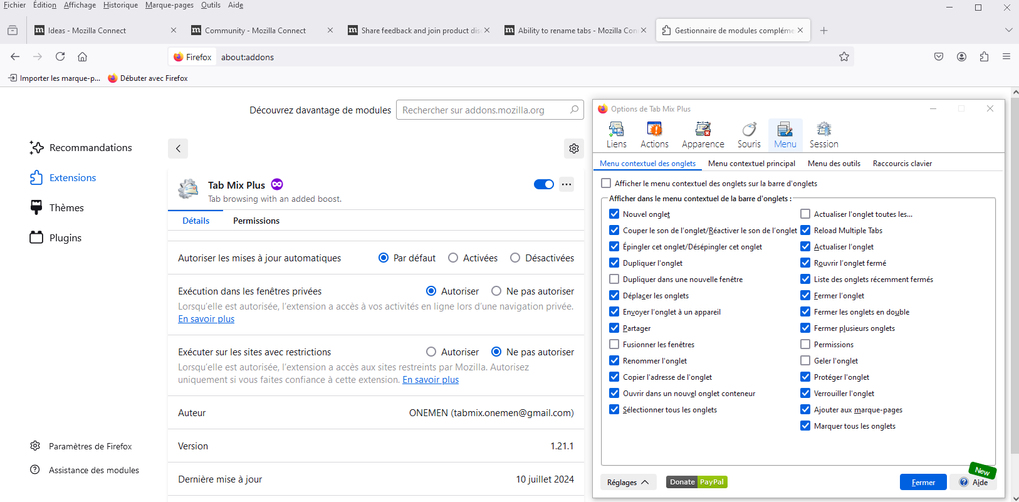Switch to the Raccourcis clavier tab

pyautogui.click(x=902, y=163)
